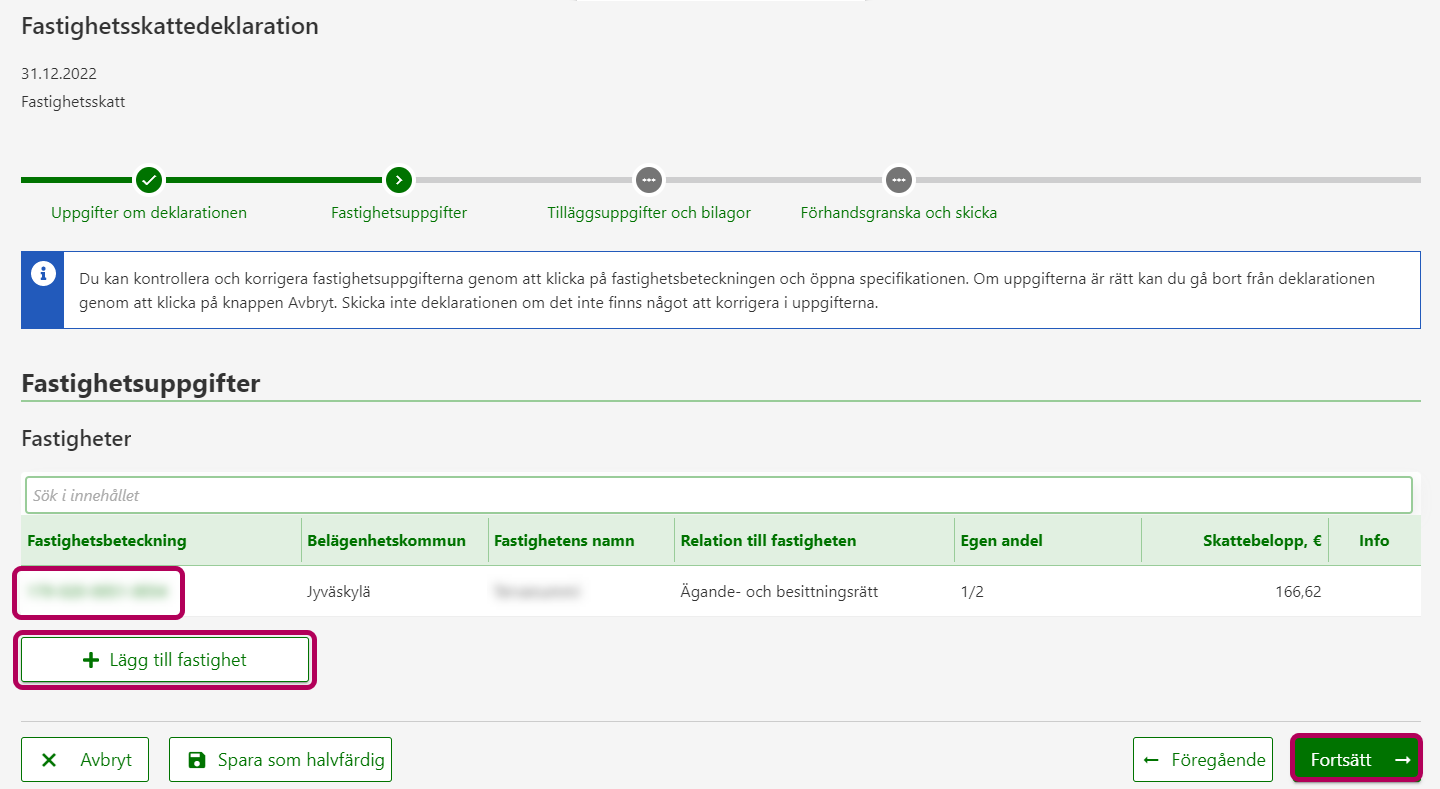
Task: Click the third step's dotted circle icon
Action: (x=649, y=180)
